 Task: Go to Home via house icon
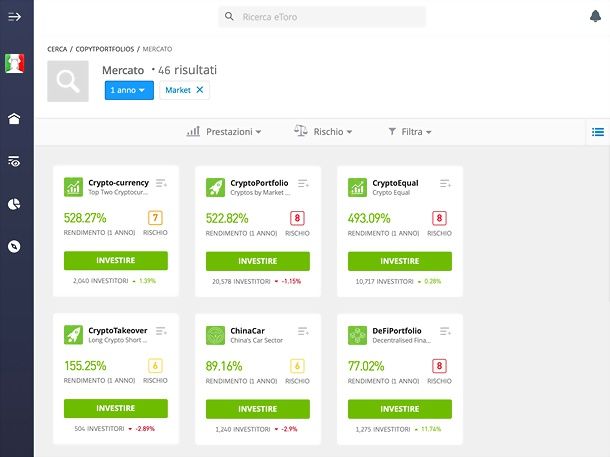coord(14,119)
